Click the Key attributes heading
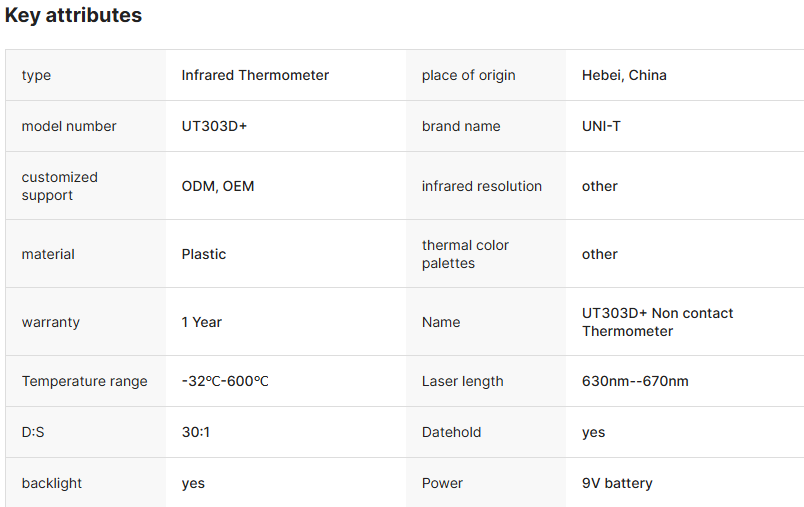The image size is (804, 507). [73, 16]
